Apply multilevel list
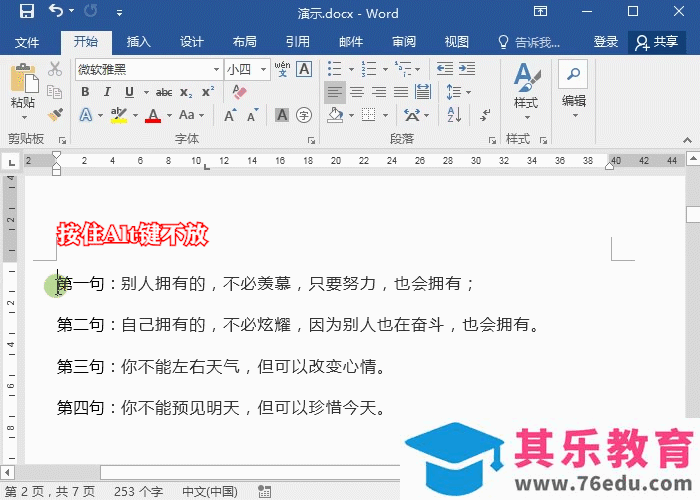 [404, 69]
